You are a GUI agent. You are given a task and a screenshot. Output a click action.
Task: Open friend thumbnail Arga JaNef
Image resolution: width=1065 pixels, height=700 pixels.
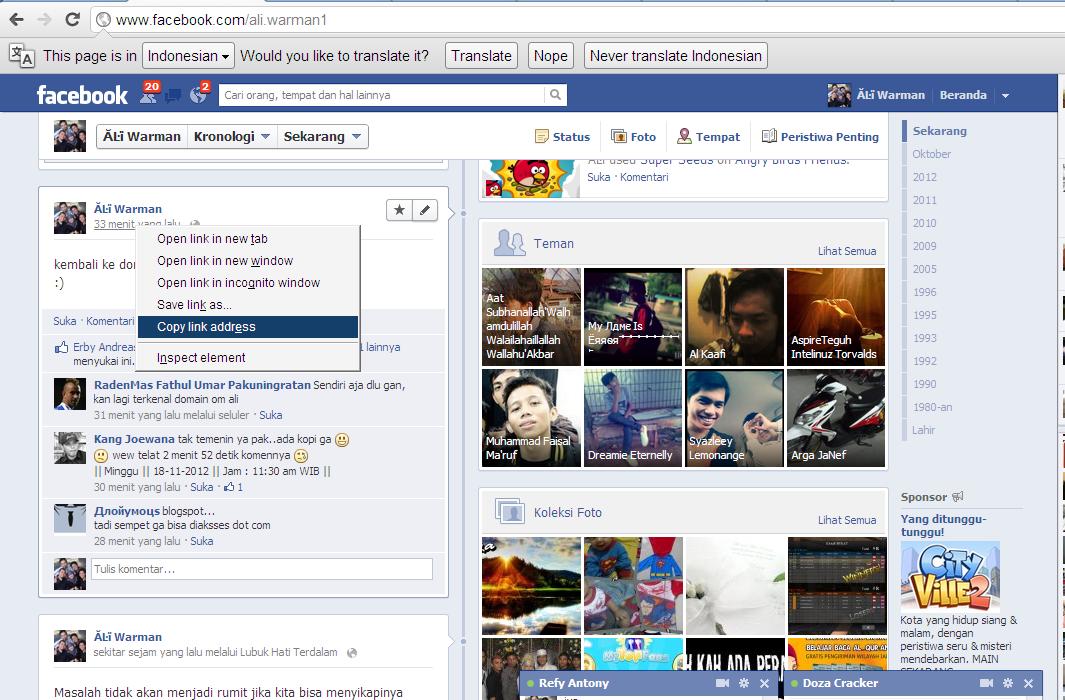836,418
